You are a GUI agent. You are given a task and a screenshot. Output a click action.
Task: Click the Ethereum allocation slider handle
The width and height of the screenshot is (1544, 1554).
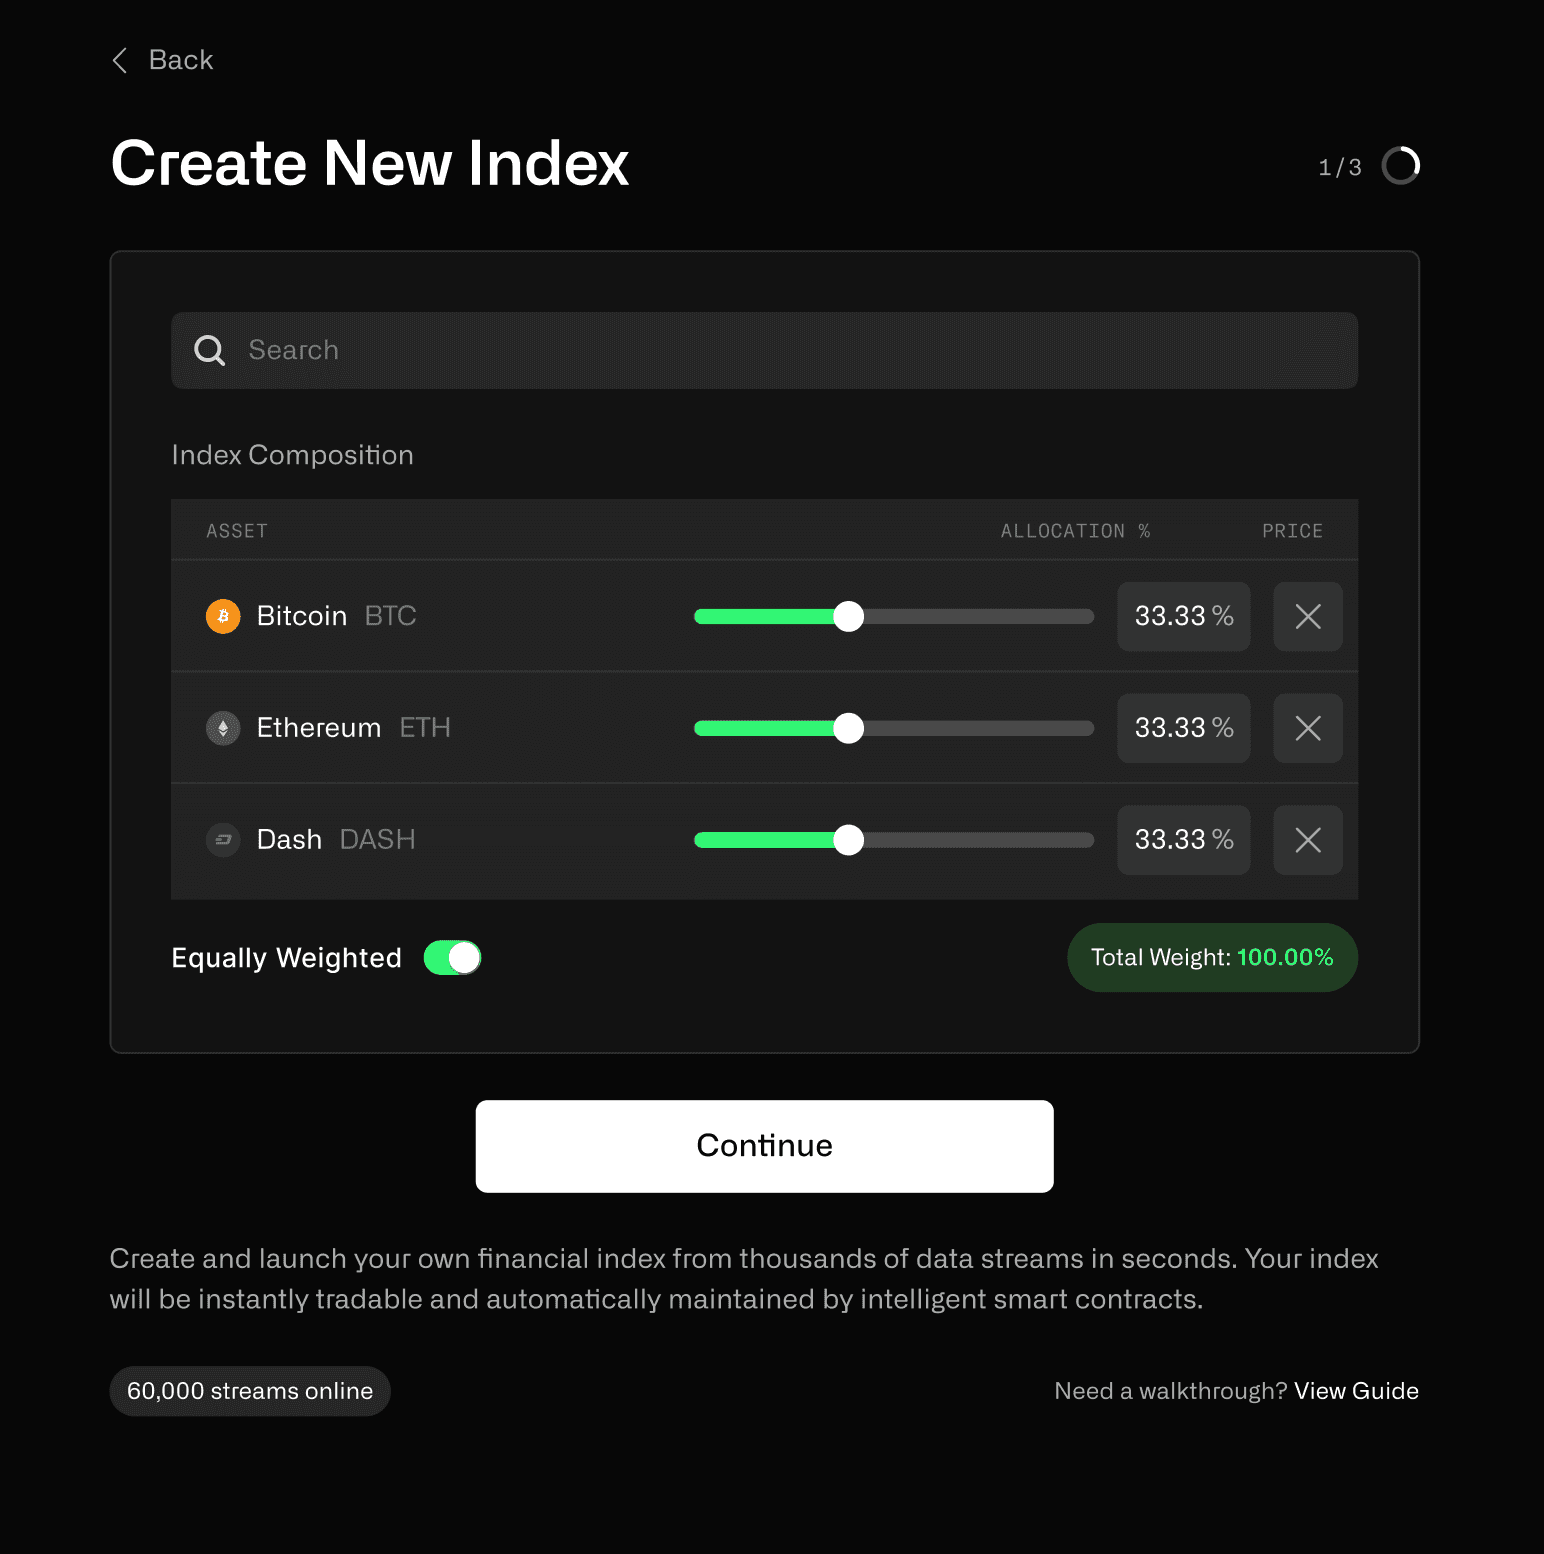coord(848,728)
